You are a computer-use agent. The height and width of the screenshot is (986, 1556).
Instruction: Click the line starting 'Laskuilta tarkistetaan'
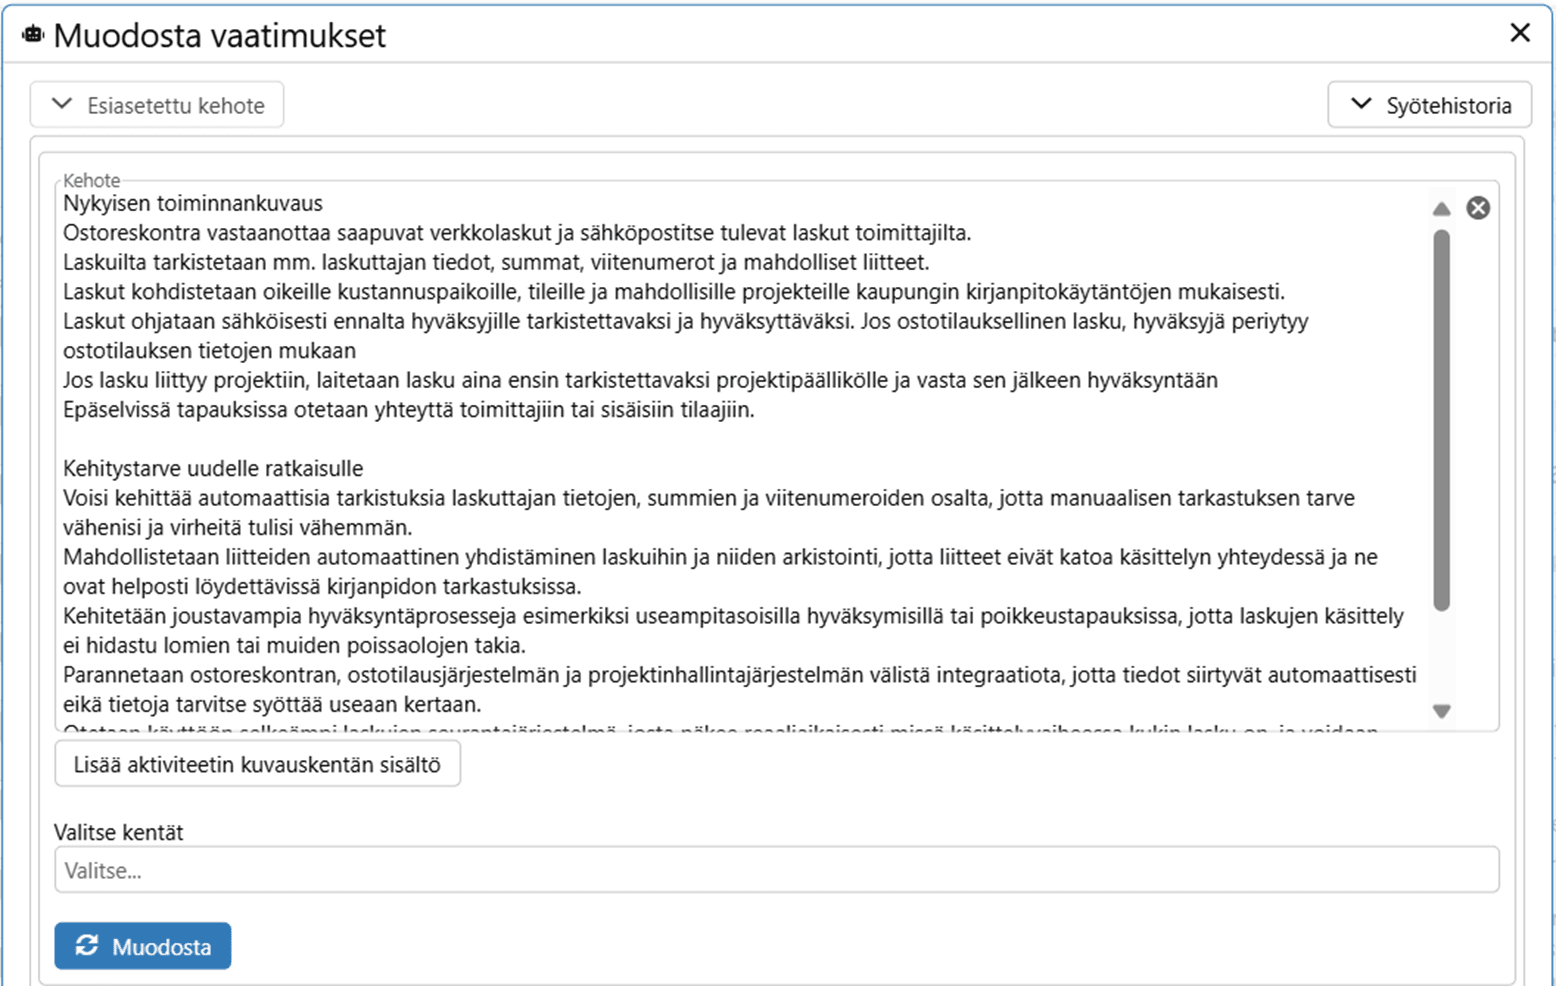[x=496, y=262]
